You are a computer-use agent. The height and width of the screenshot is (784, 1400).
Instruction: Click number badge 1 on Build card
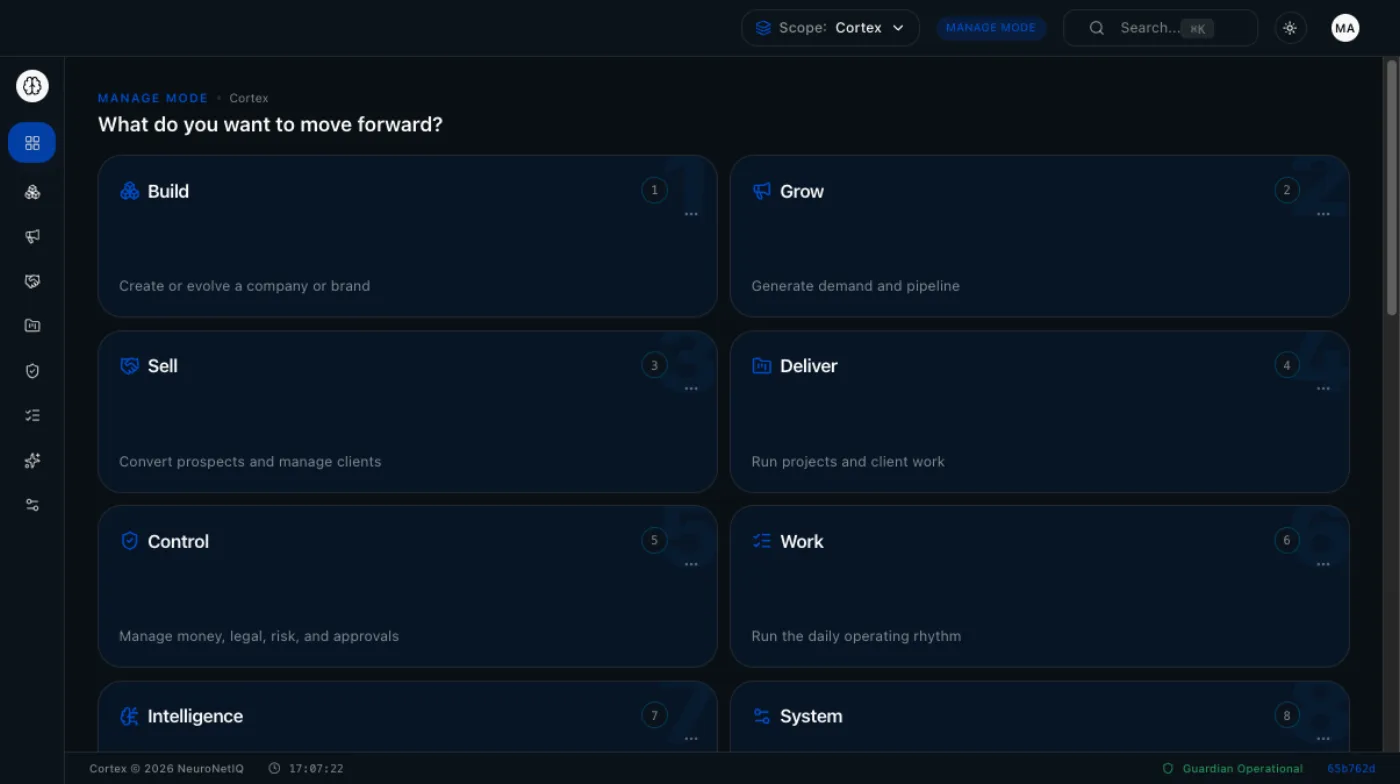[x=655, y=190]
